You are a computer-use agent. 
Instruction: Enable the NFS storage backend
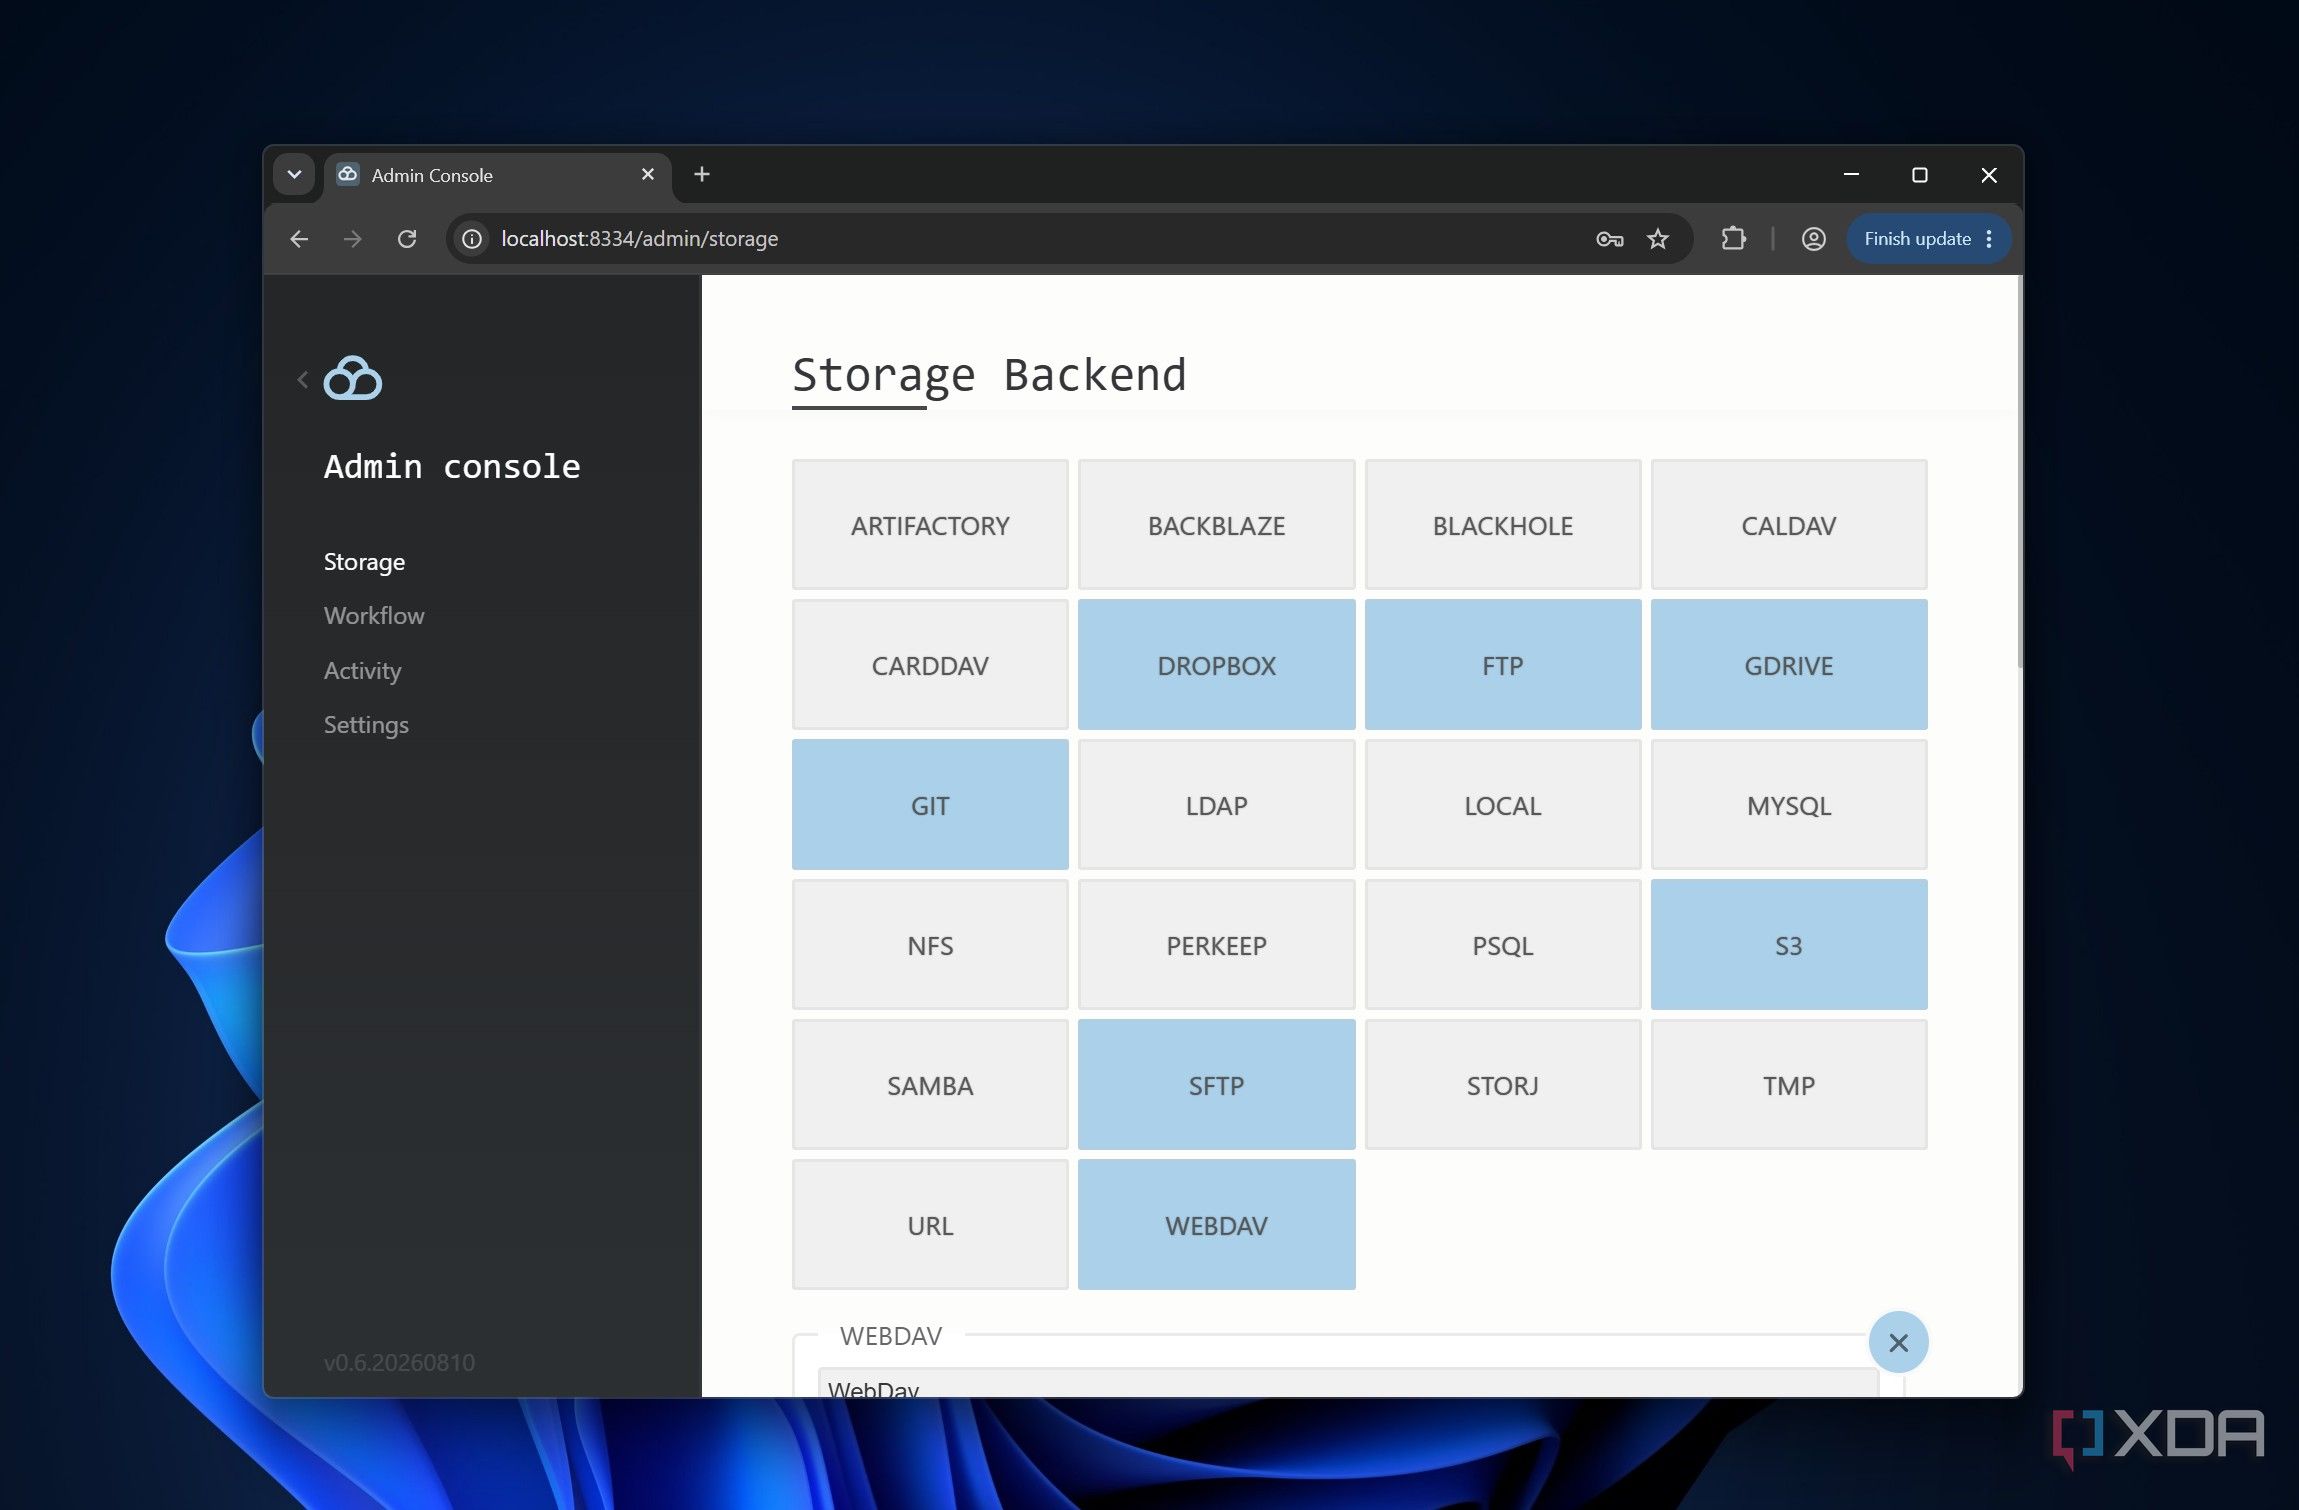click(x=930, y=945)
